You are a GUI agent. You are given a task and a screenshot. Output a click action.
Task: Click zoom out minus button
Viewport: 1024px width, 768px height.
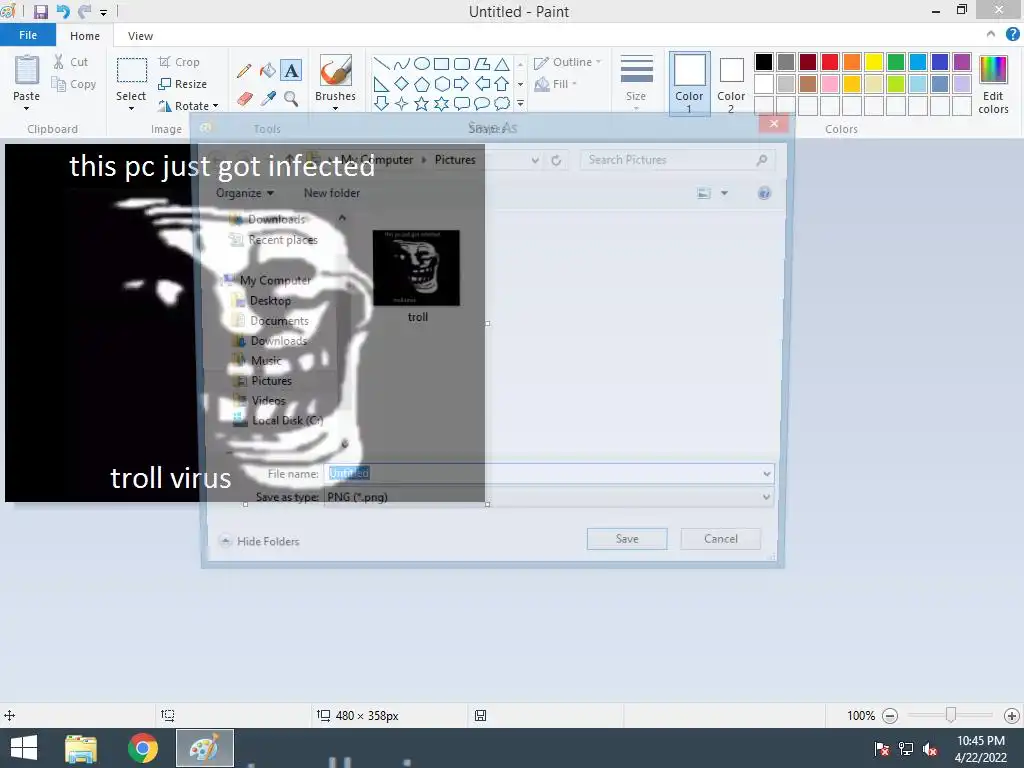[889, 716]
